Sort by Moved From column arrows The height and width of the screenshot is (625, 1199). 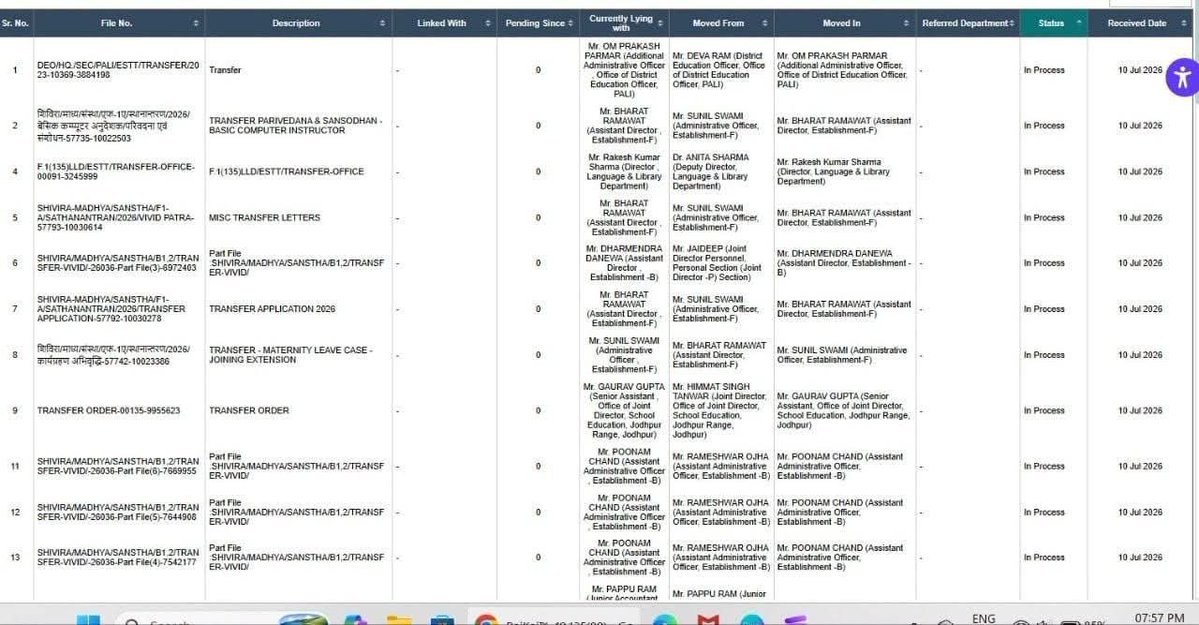pos(765,24)
